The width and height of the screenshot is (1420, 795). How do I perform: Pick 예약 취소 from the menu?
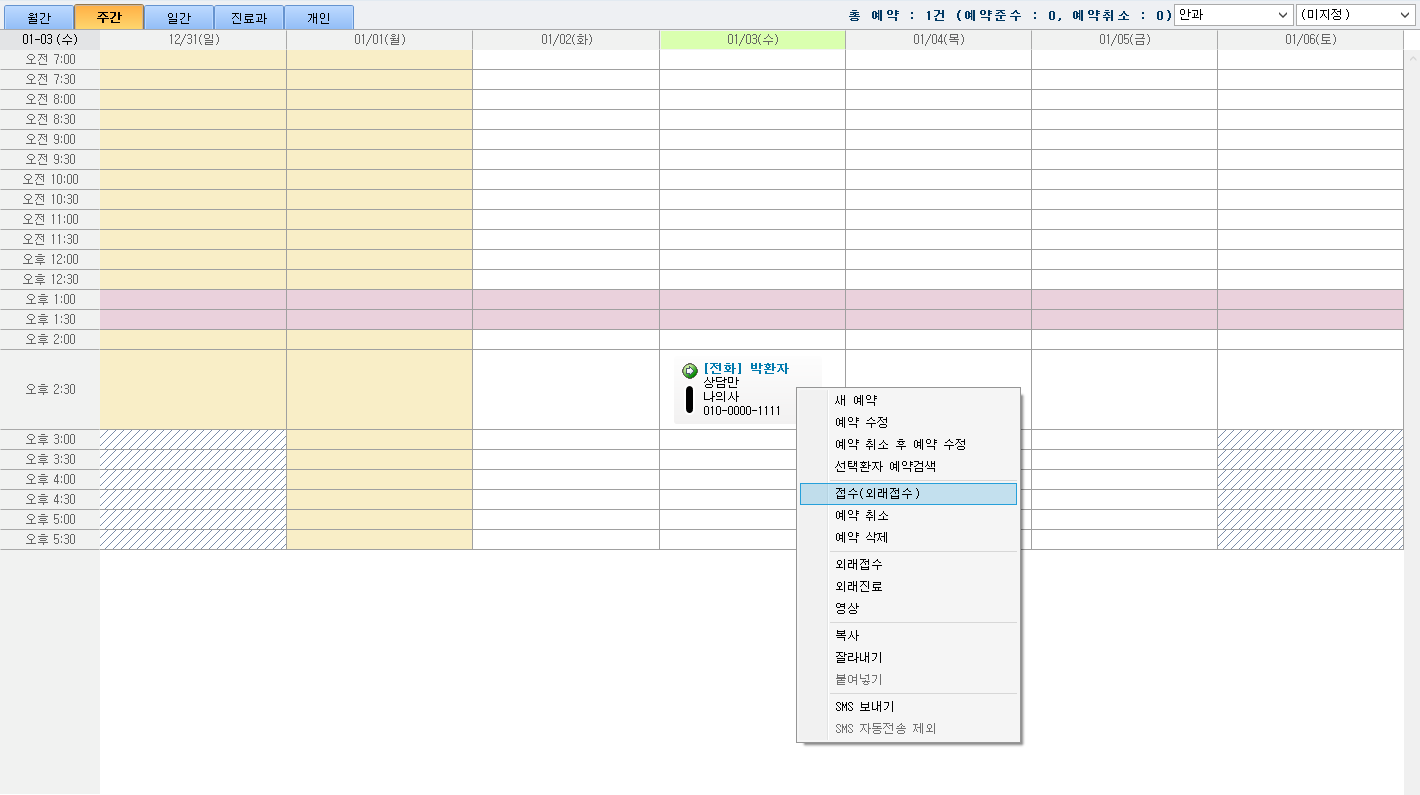[x=861, y=516]
